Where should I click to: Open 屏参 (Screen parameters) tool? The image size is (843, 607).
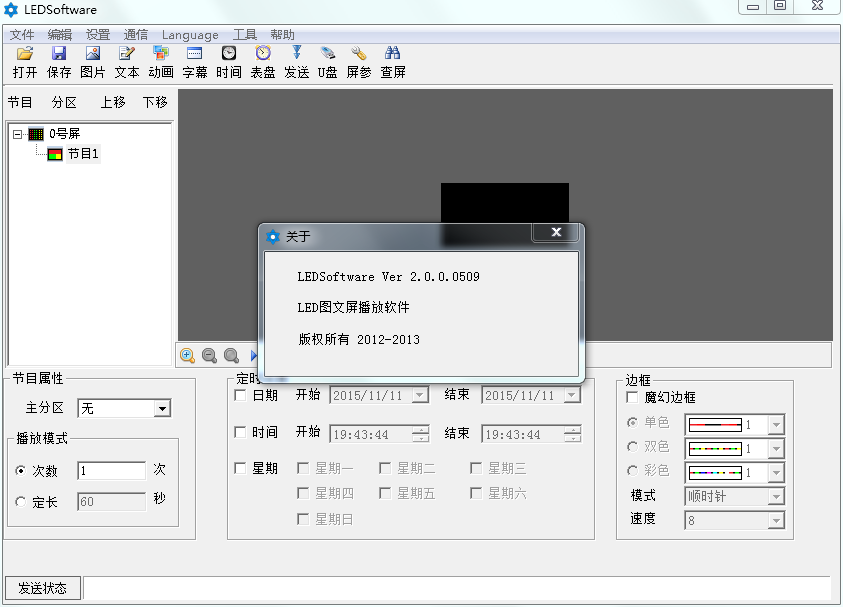coord(359,53)
